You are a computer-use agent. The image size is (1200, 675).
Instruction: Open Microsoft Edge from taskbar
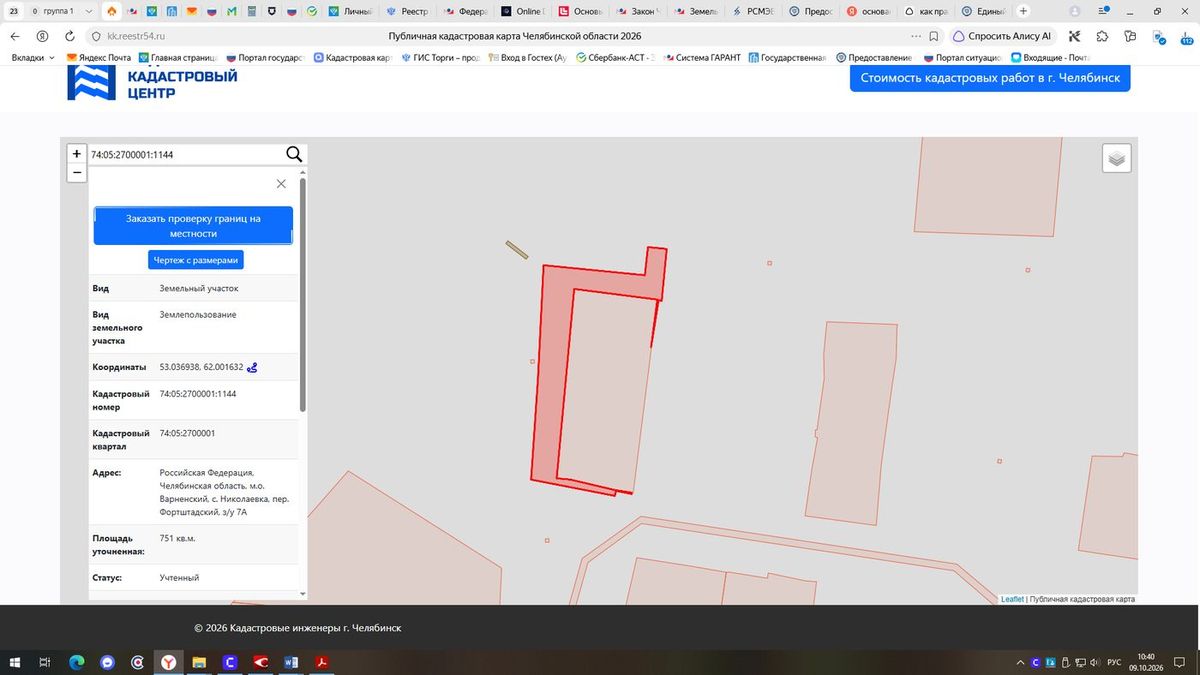(76, 662)
